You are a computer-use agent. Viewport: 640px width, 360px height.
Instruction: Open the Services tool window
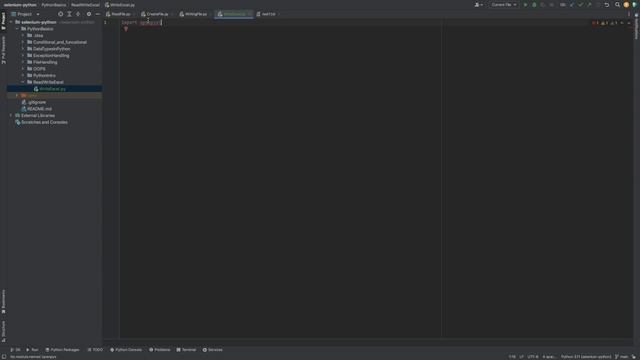213,350
